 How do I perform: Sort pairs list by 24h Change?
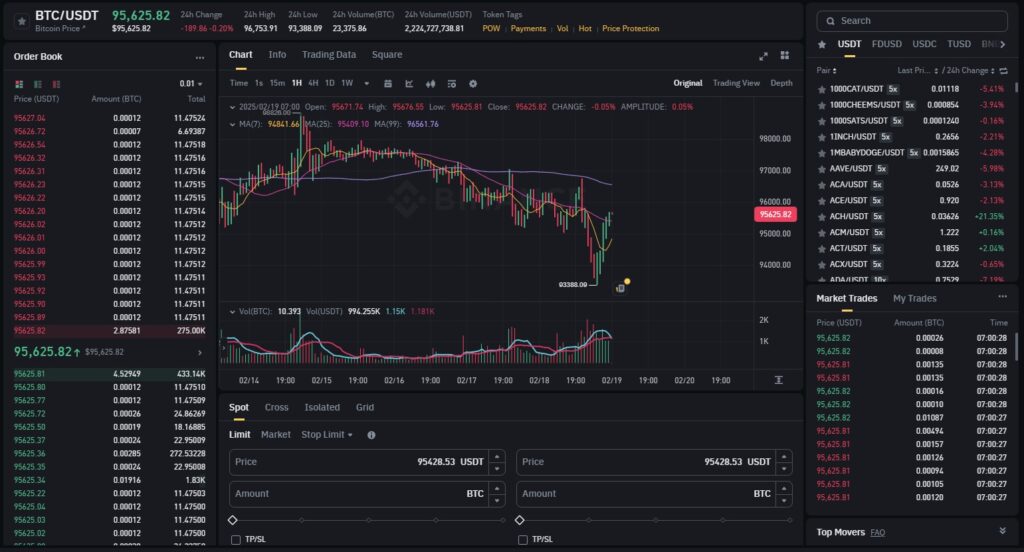969,71
